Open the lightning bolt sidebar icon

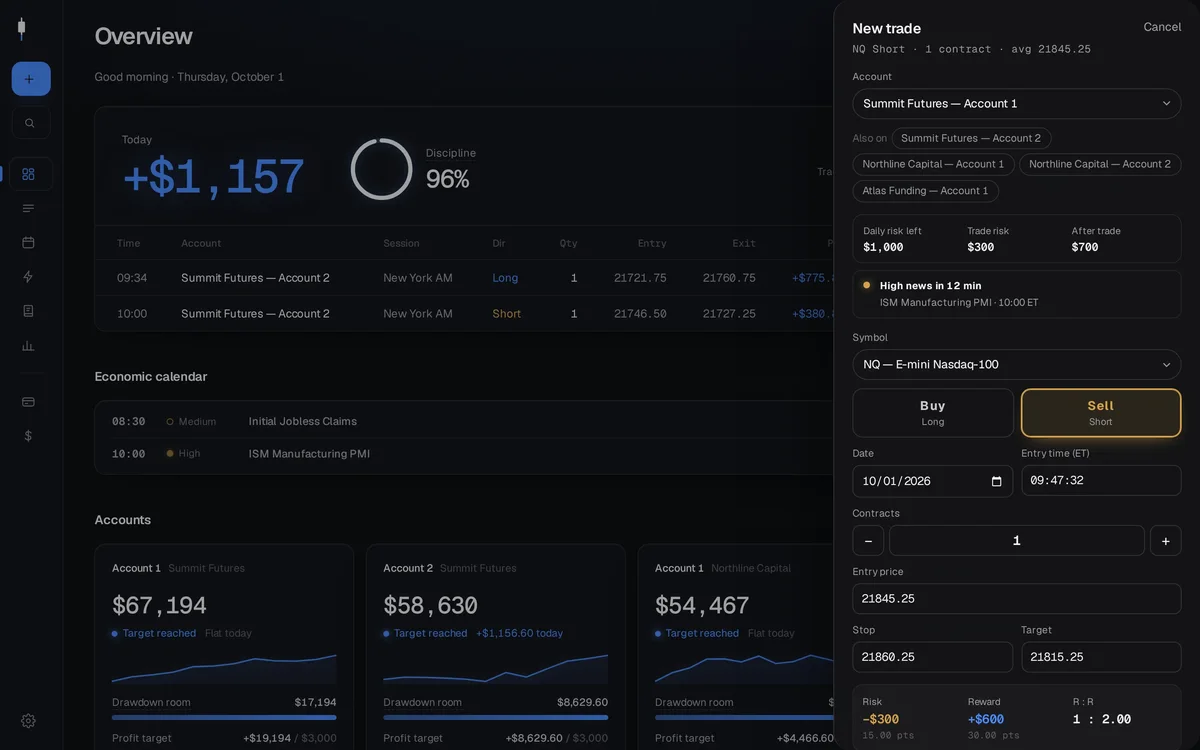tap(28, 276)
